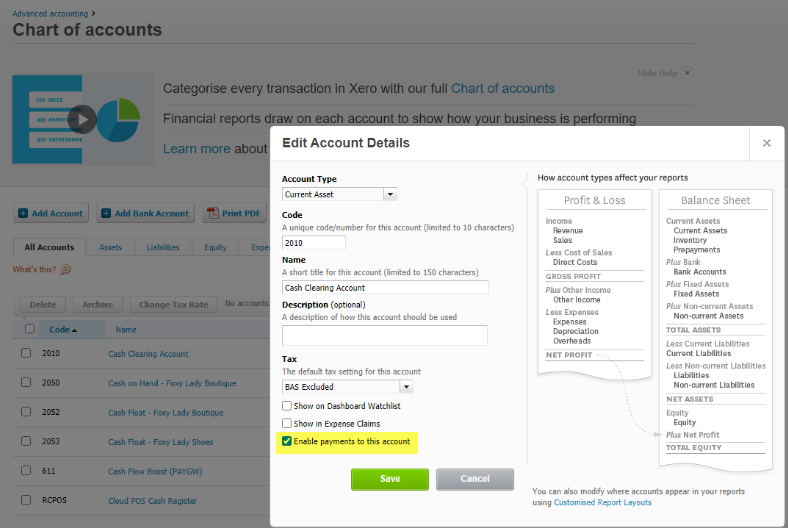Image resolution: width=788 pixels, height=528 pixels.
Task: Switch to the All Accounts tab
Action: coord(49,247)
